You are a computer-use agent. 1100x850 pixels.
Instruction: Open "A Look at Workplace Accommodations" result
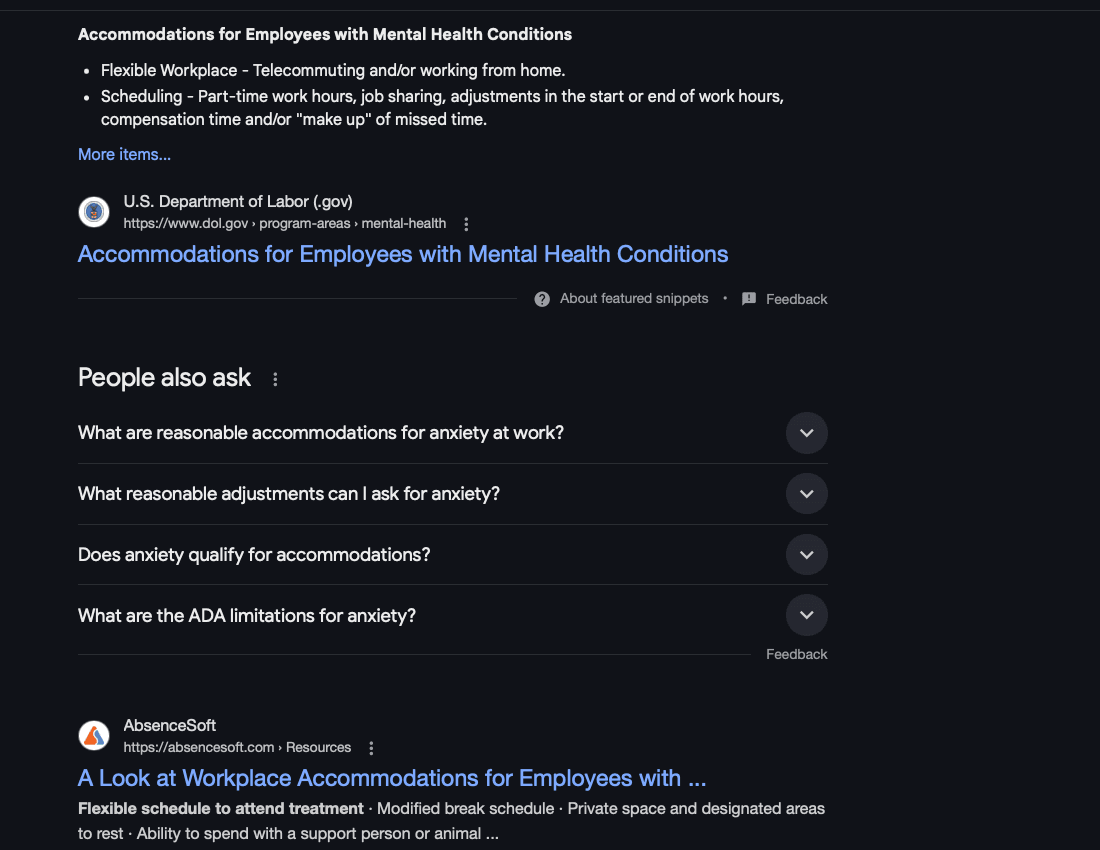tap(392, 778)
